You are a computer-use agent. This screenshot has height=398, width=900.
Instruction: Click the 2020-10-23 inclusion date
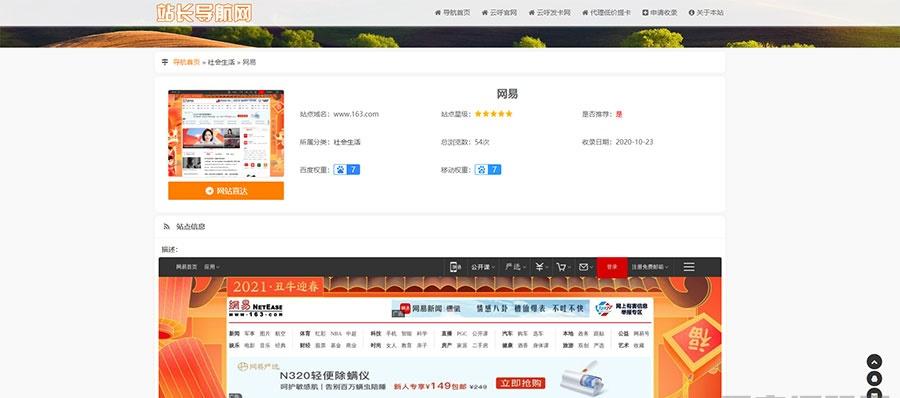coord(634,142)
